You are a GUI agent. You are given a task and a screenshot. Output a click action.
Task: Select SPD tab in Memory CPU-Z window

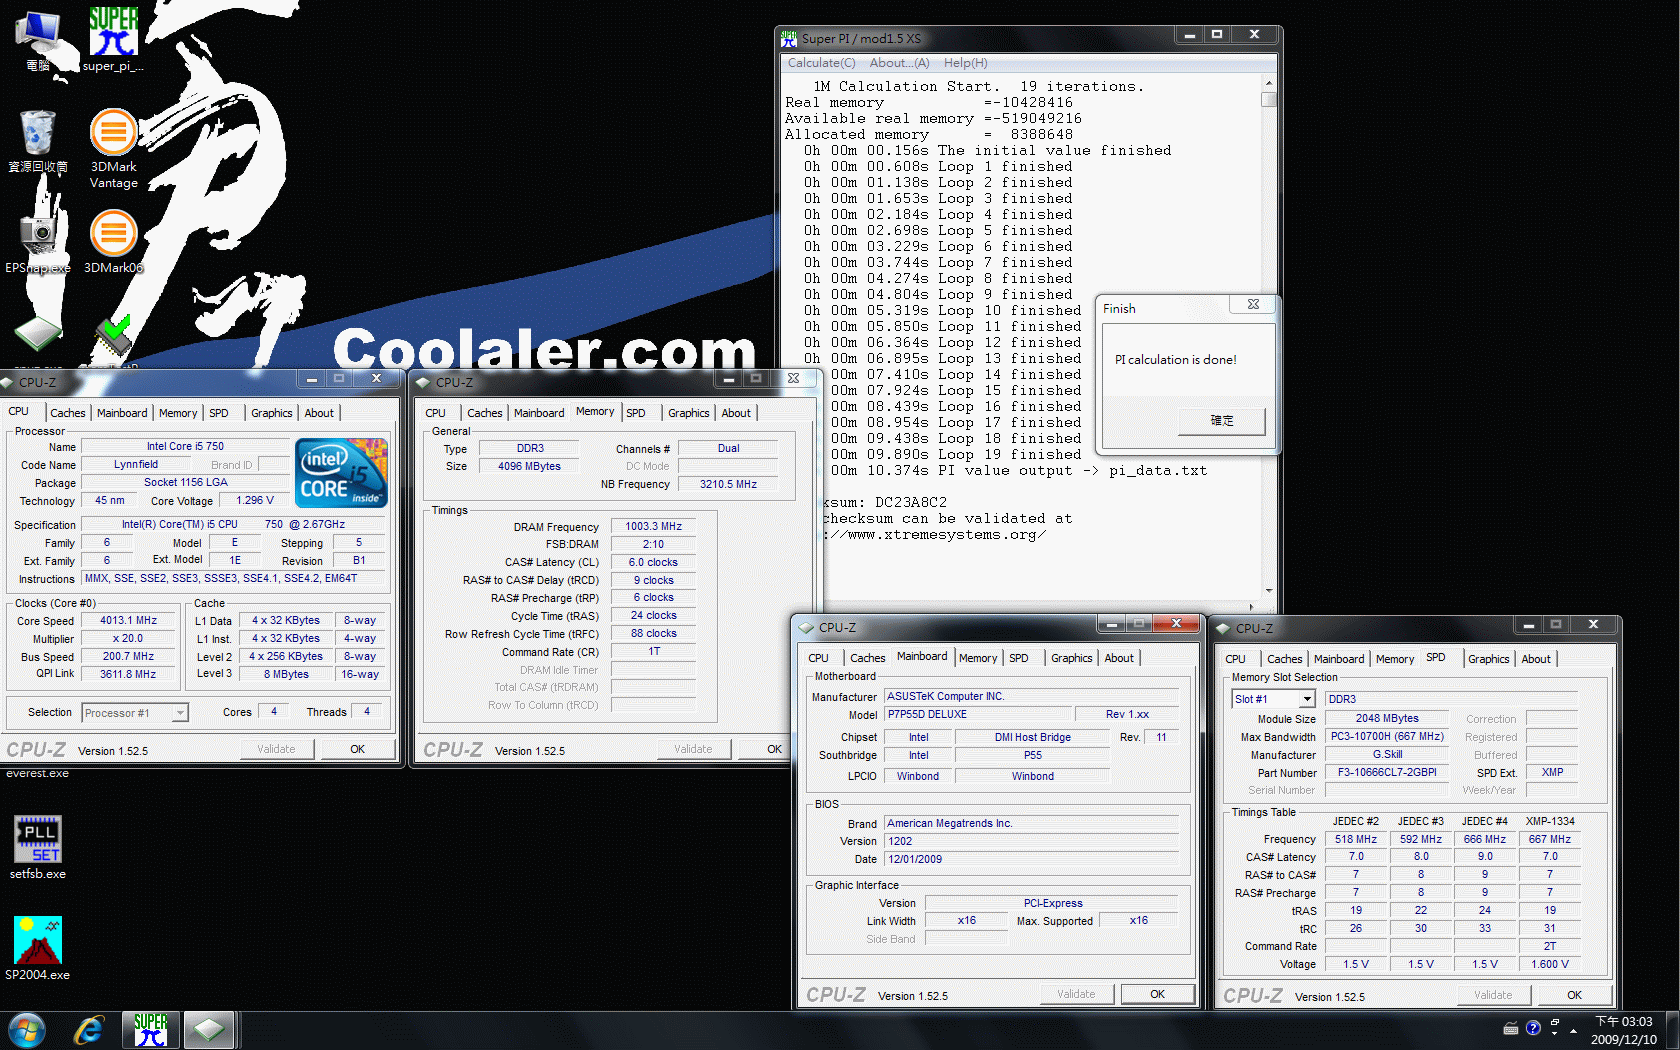click(x=636, y=413)
